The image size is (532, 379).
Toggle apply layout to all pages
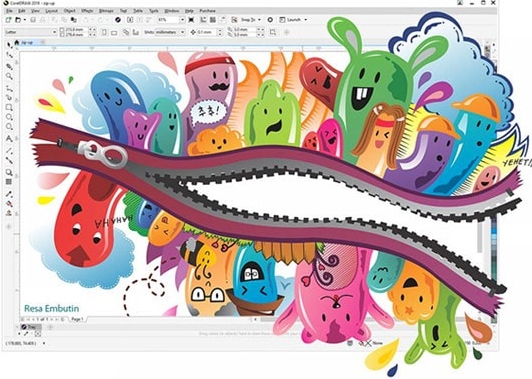click(126, 32)
